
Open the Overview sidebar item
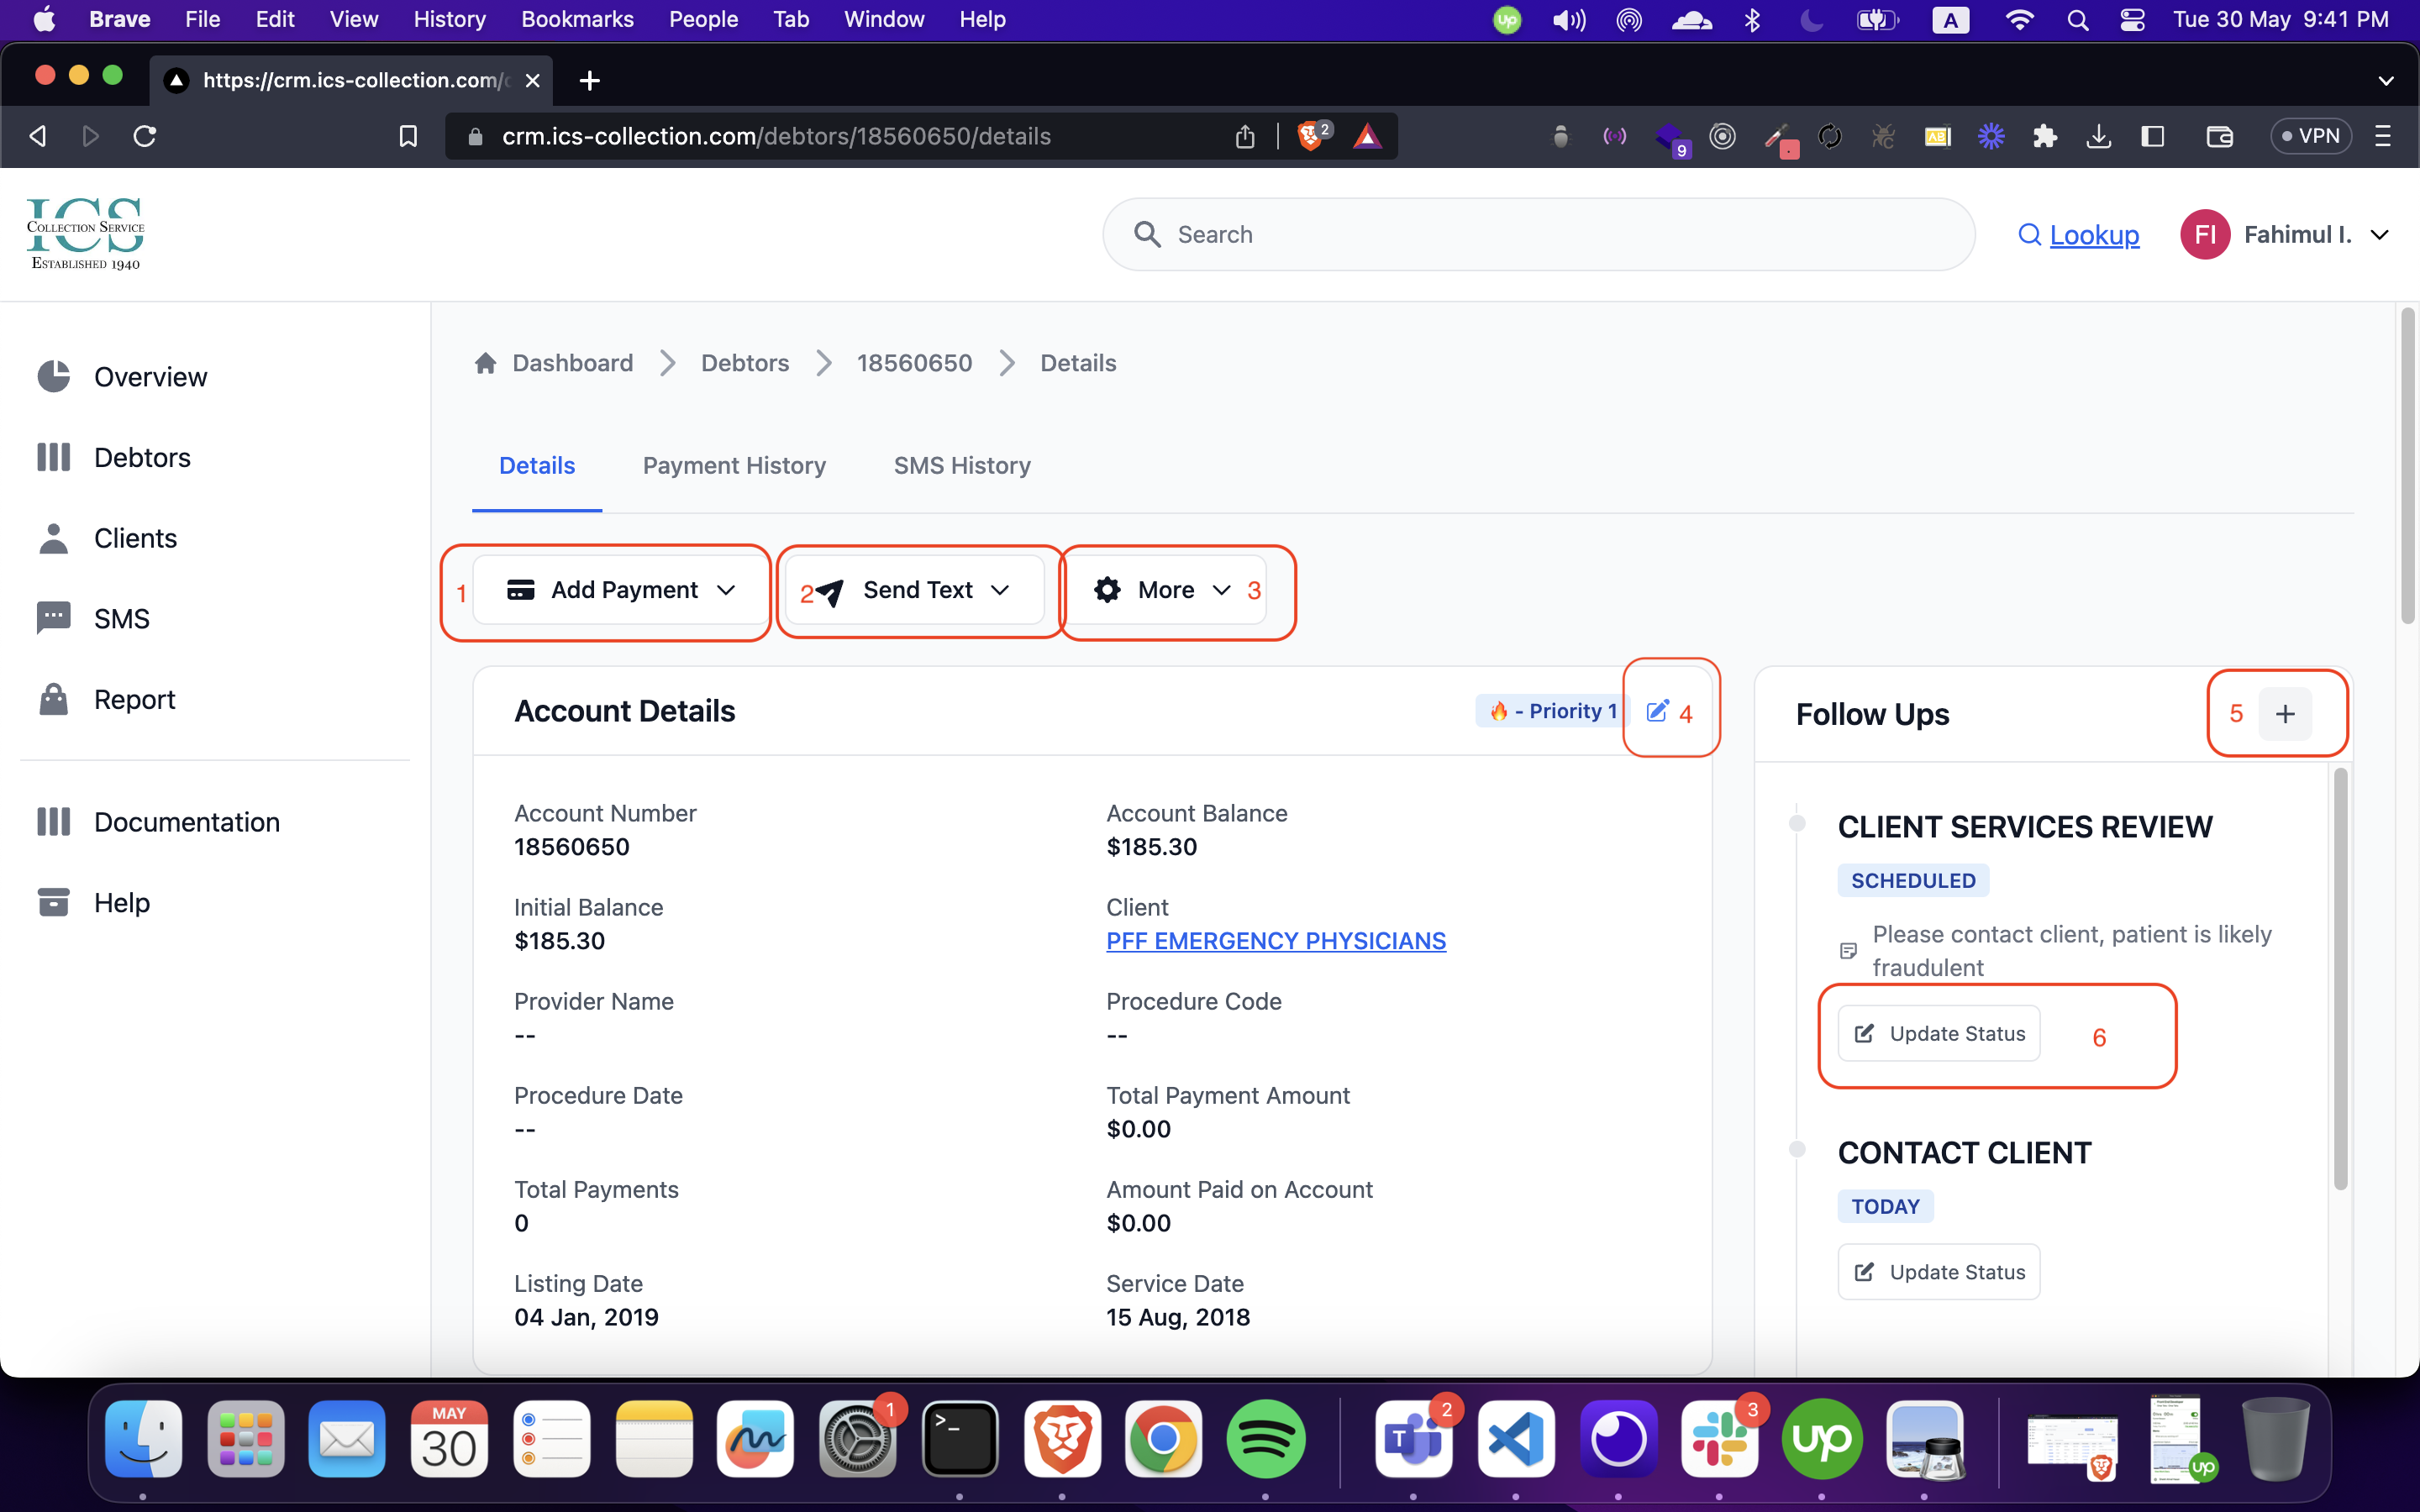(150, 377)
